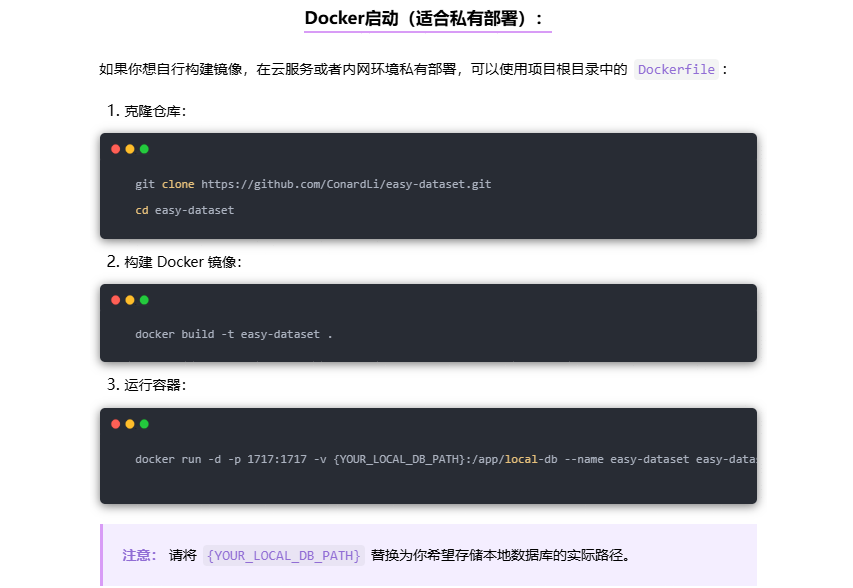Screen dimensions: 853x588
Task: Click the Dockerfile inline code in the intro
Action: tap(676, 70)
